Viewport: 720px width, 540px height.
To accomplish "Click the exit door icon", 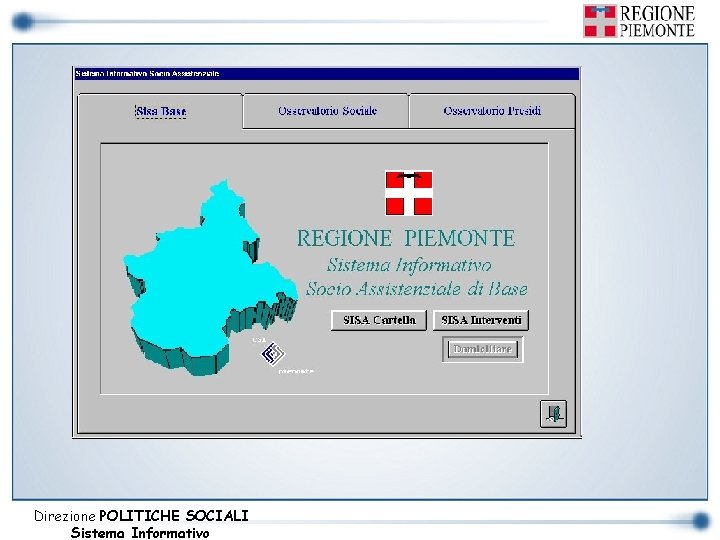I will (553, 414).
